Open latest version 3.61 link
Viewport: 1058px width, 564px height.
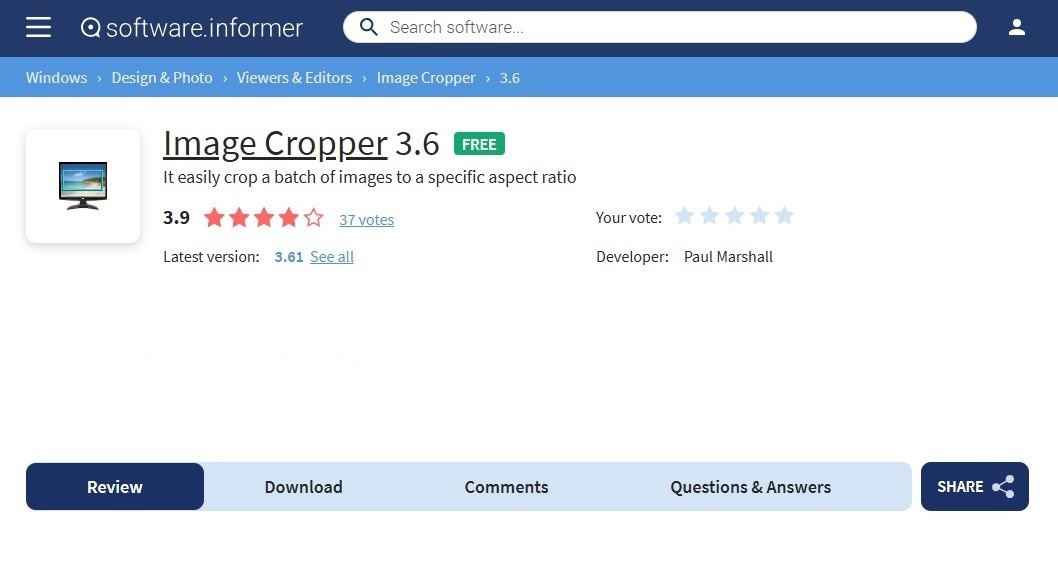[x=289, y=257]
